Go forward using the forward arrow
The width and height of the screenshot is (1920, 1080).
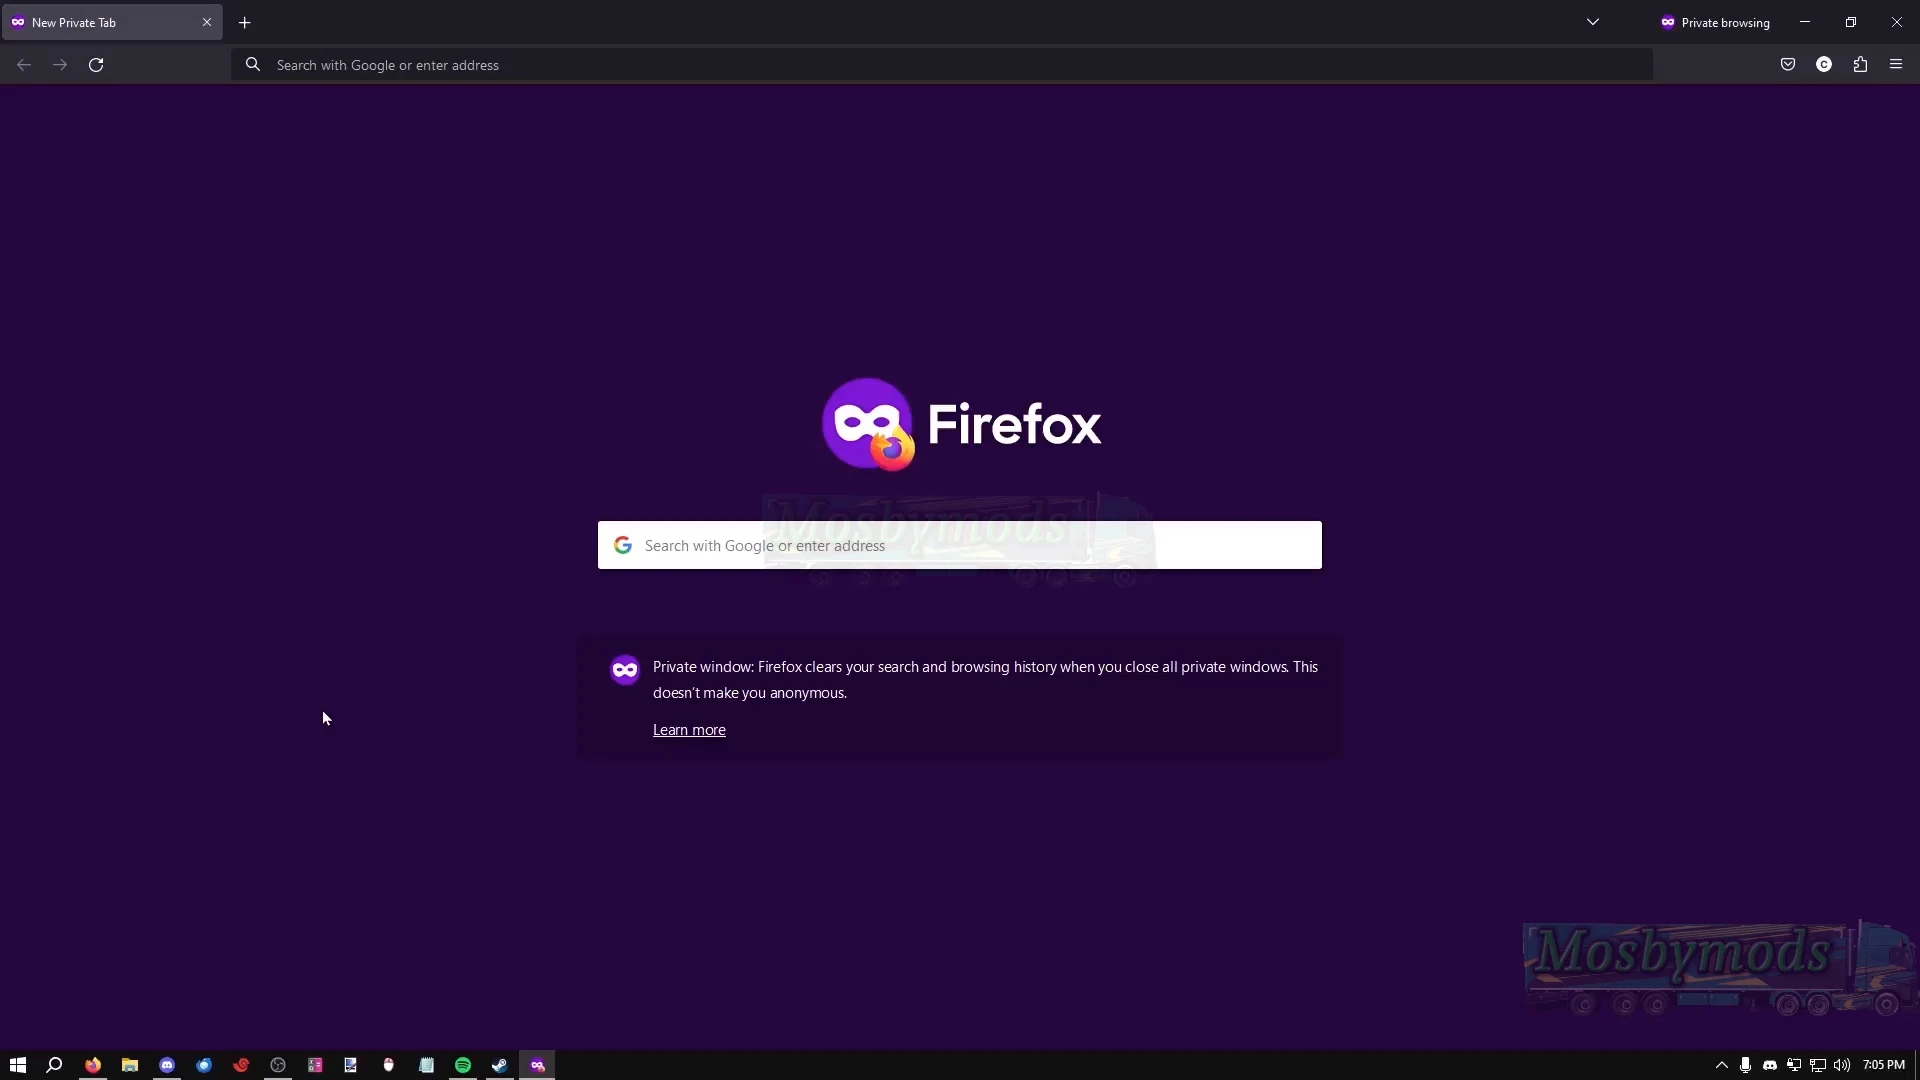[60, 65]
